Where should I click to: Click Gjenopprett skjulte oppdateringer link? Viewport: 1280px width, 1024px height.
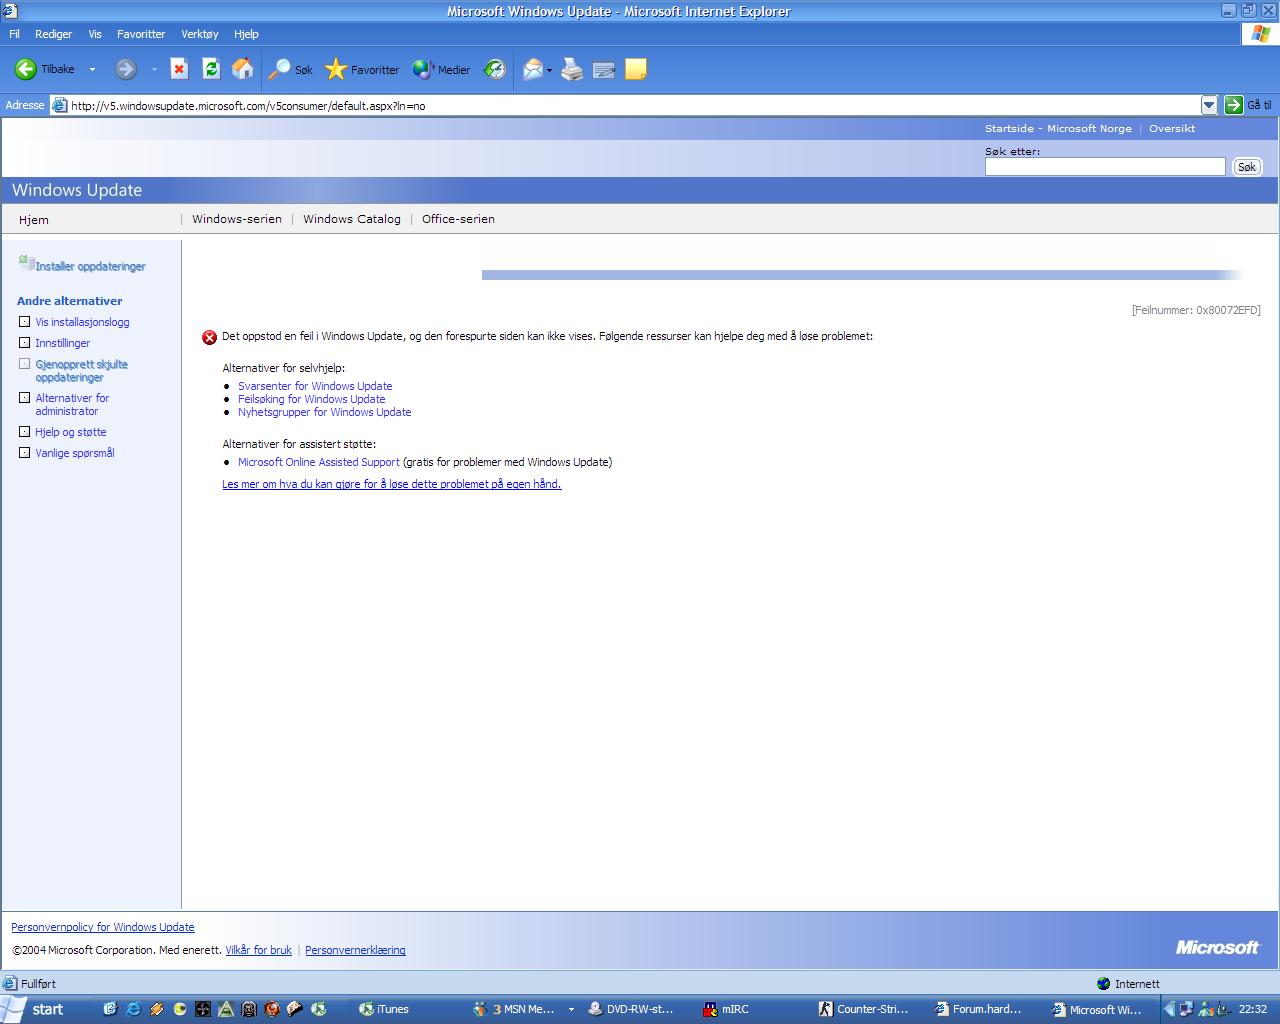(x=81, y=371)
